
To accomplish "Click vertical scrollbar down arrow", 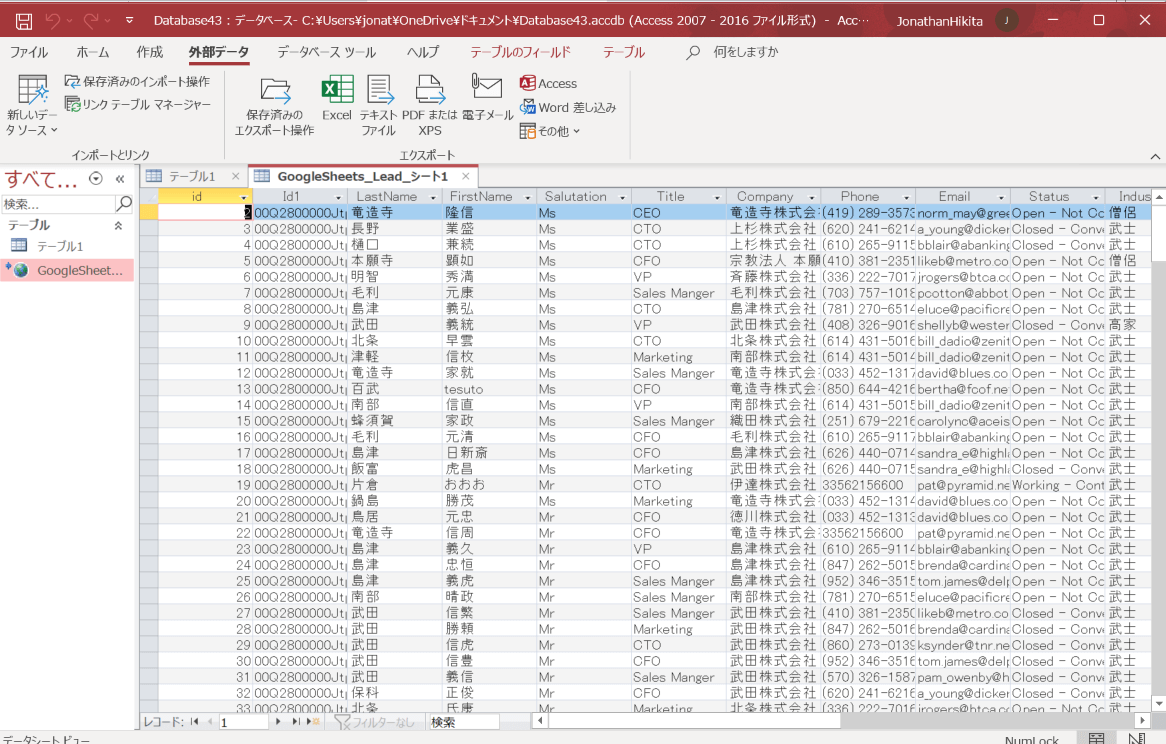I will click(x=1159, y=703).
